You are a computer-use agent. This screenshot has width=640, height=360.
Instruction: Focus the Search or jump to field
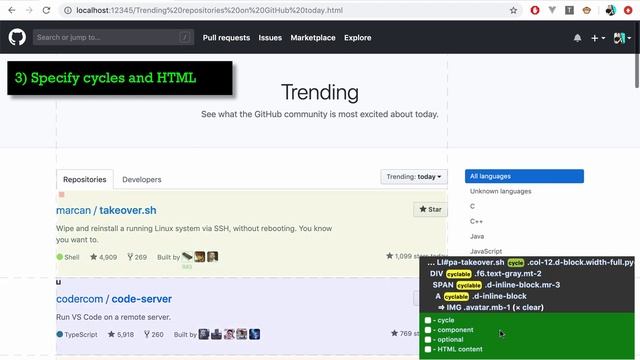point(113,37)
